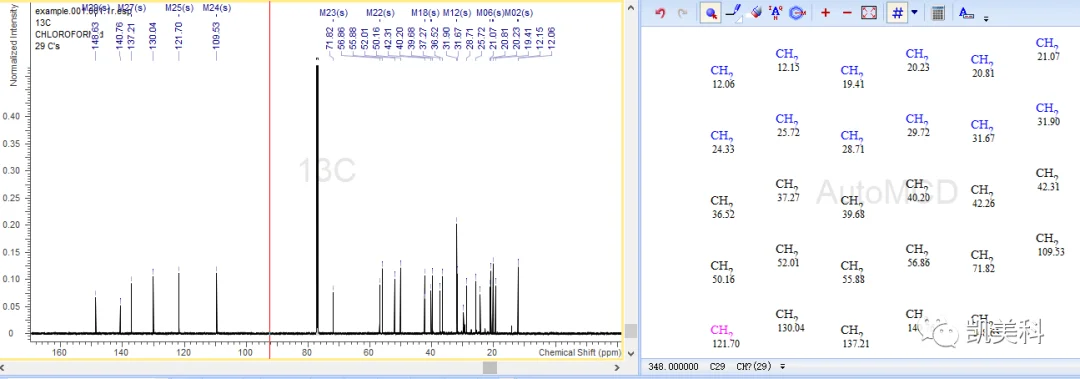Open the calculator table icon
Viewport: 1080px width, 379px height.
coord(937,13)
